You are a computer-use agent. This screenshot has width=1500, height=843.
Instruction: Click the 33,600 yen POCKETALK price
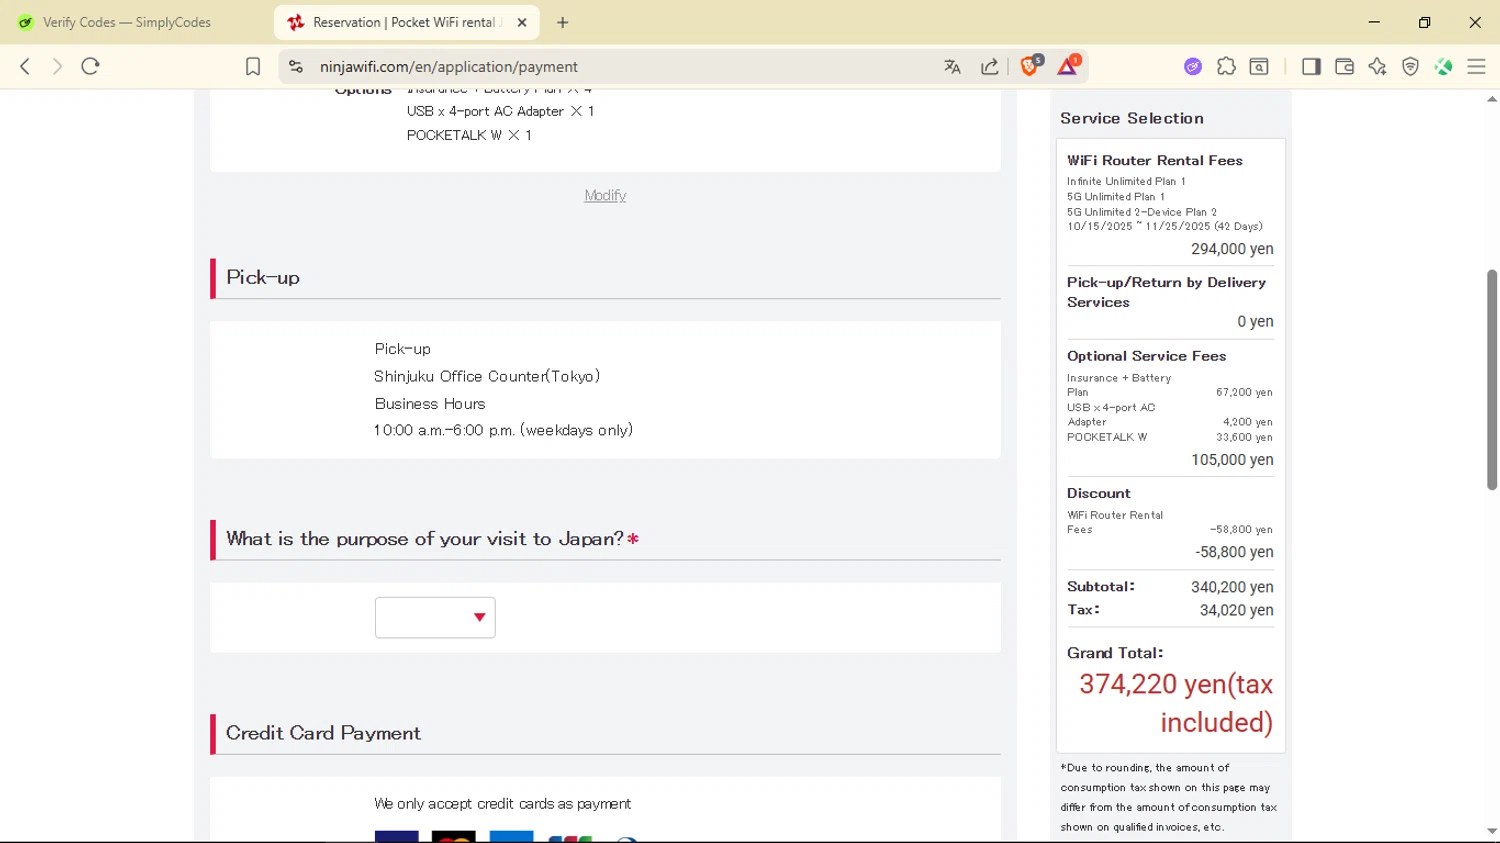(x=1244, y=438)
